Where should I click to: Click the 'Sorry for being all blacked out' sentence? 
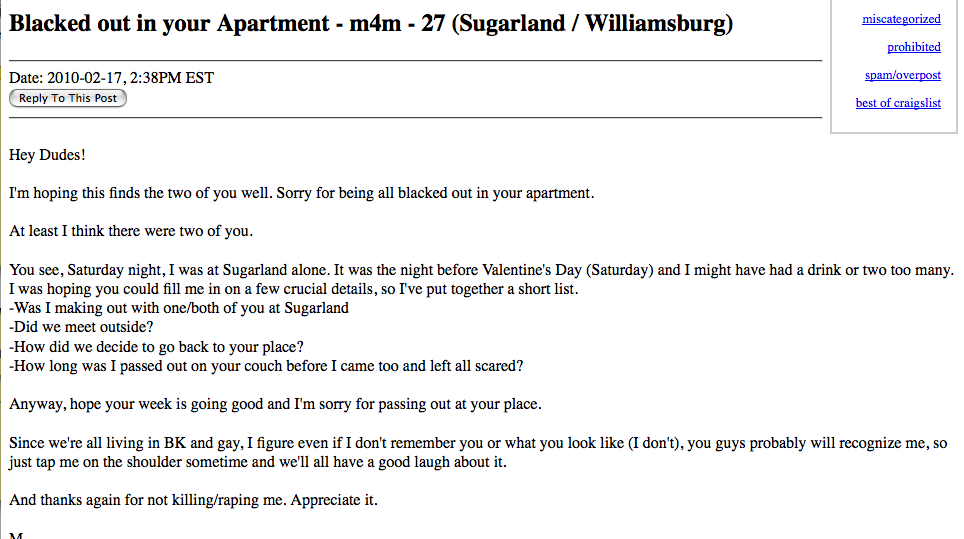[435, 193]
